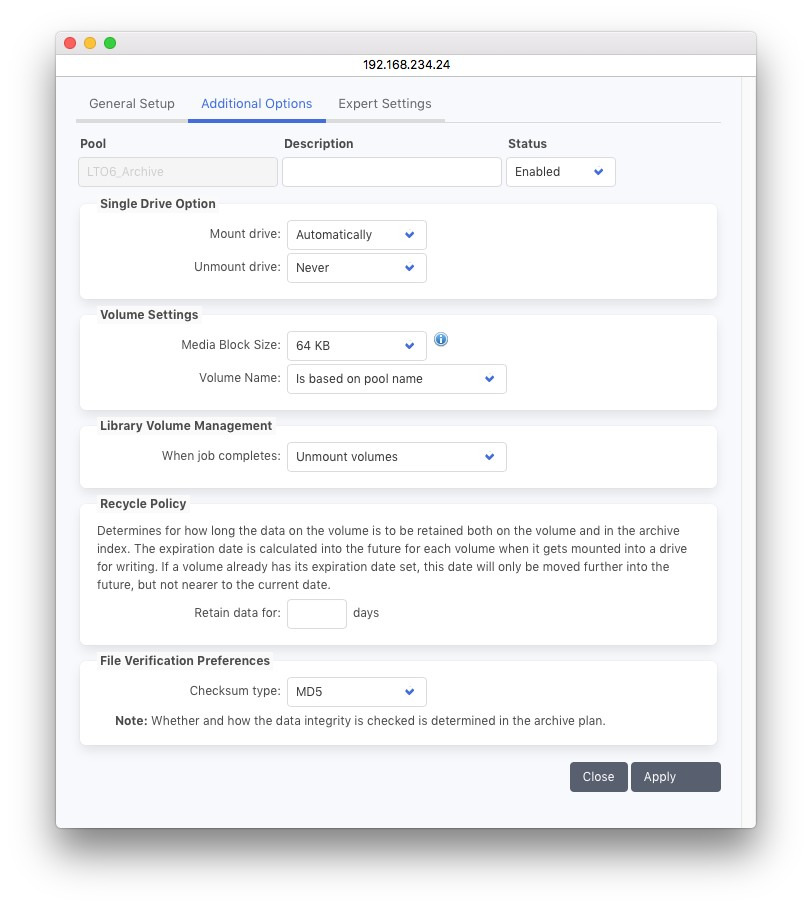The width and height of the screenshot is (812, 908).
Task: Click the green macOS fullscreen button
Action: coord(110,43)
